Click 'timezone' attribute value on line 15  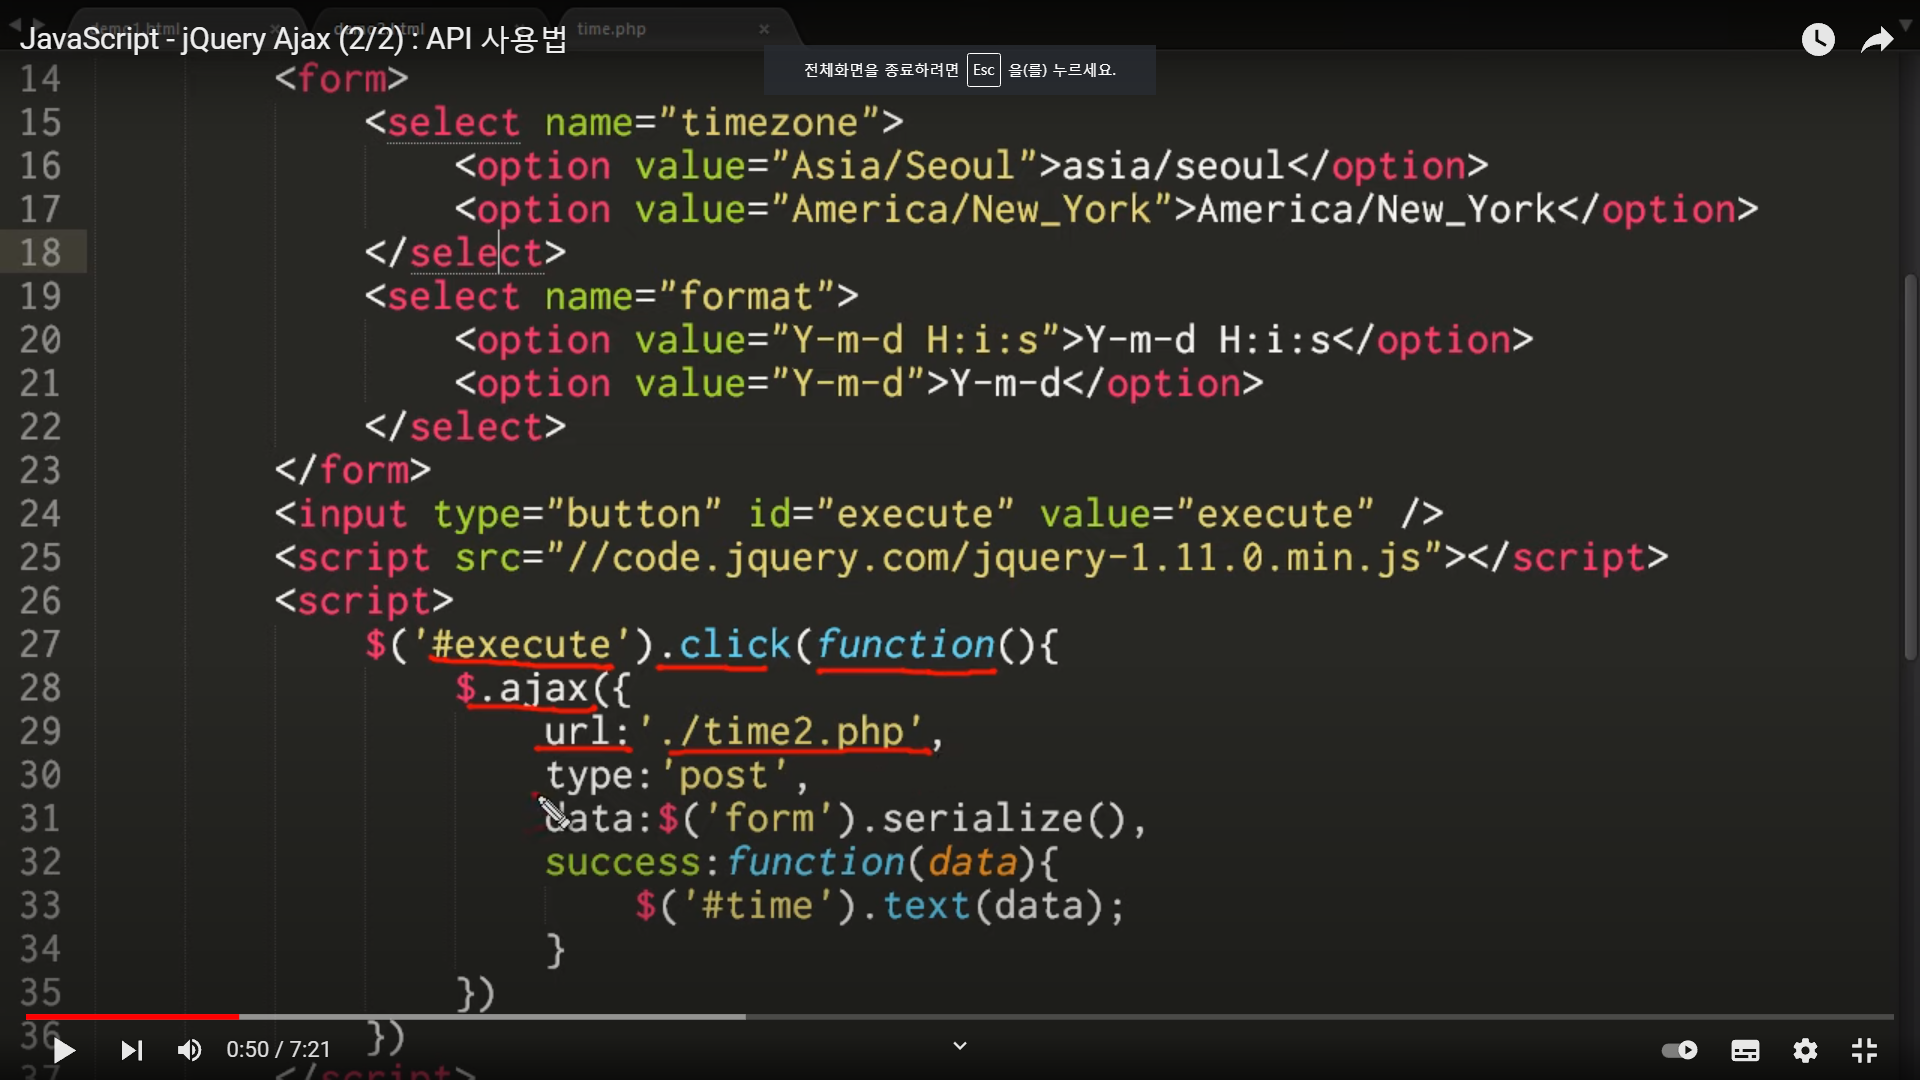point(770,122)
